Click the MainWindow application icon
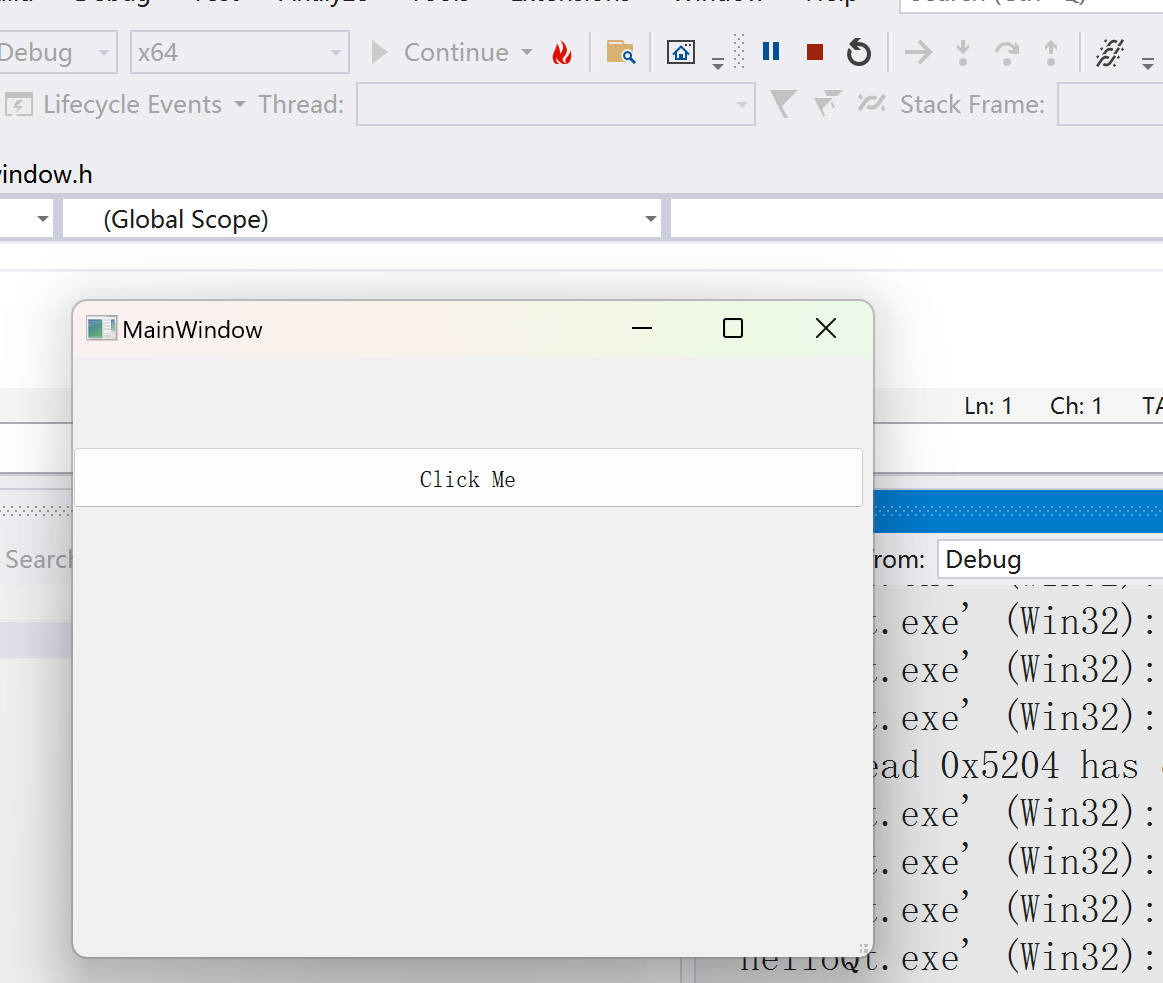 click(101, 328)
